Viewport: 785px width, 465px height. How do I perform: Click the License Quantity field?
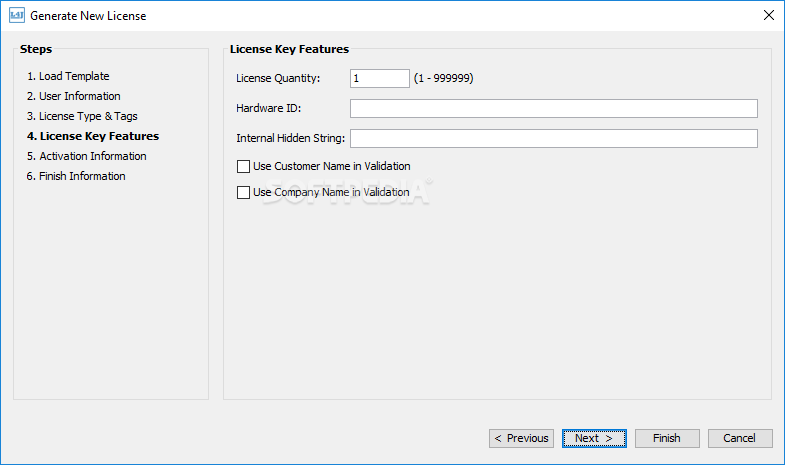(379, 79)
